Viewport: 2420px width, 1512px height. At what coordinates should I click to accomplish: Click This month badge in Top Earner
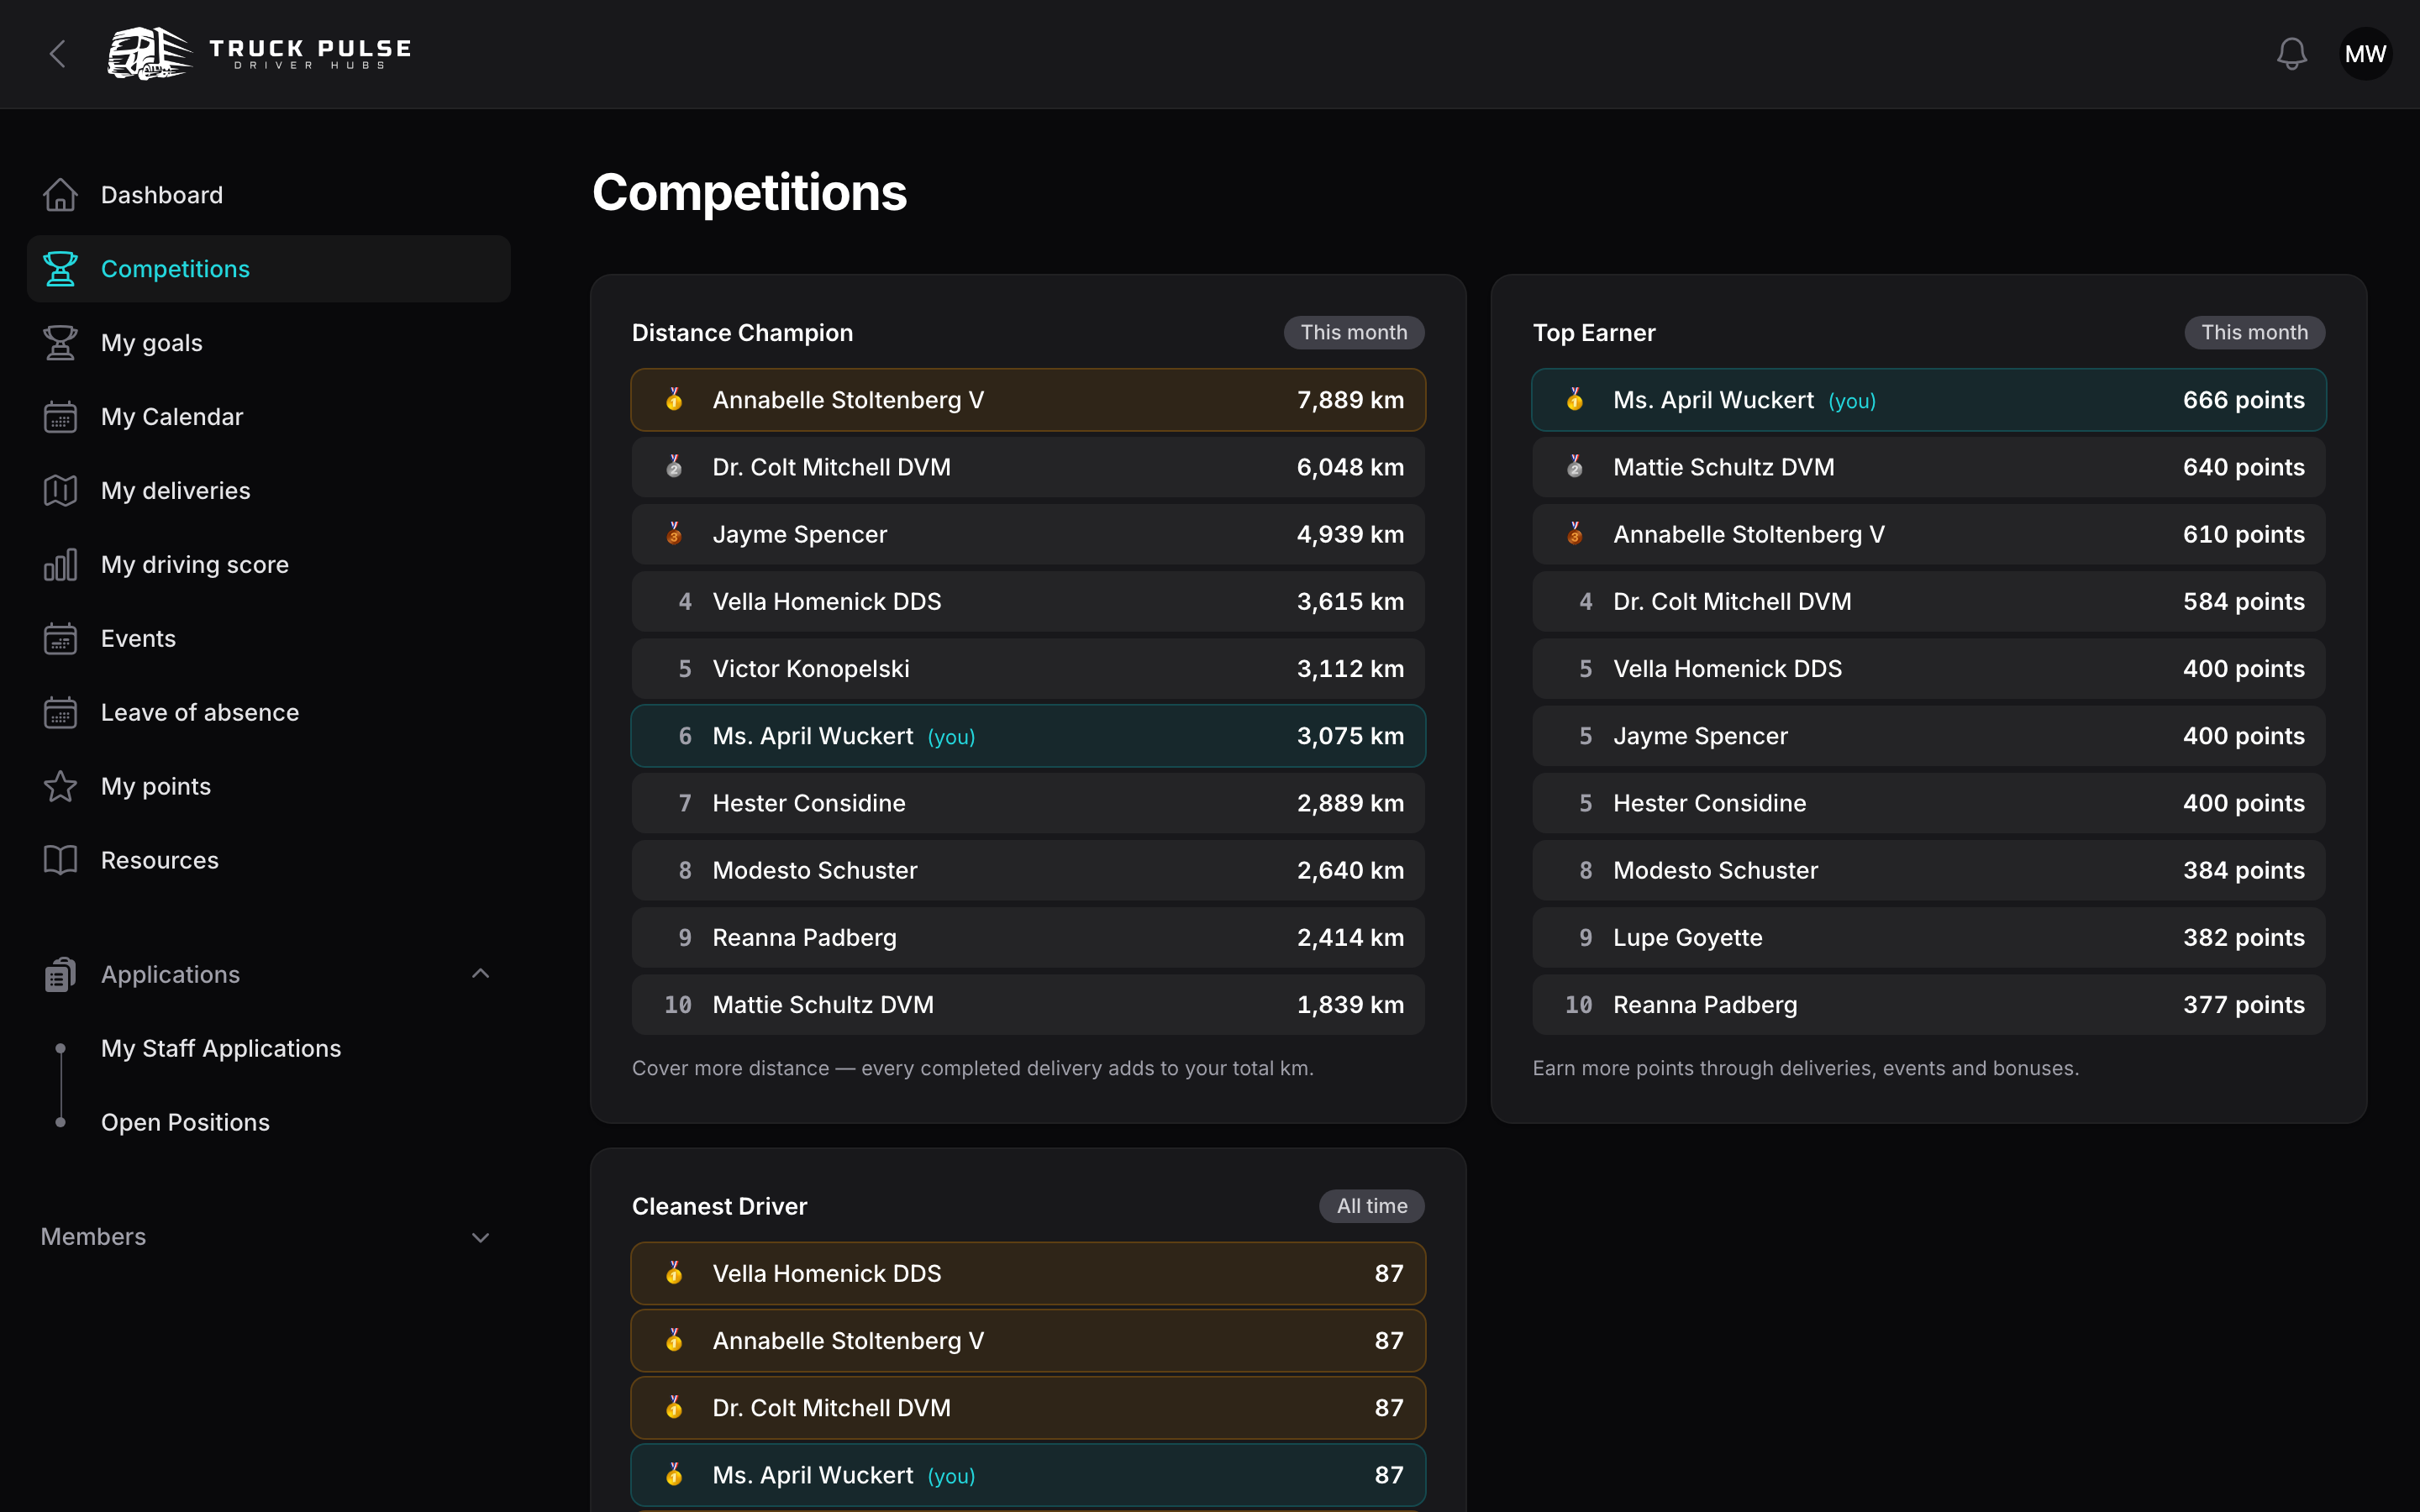(2254, 333)
